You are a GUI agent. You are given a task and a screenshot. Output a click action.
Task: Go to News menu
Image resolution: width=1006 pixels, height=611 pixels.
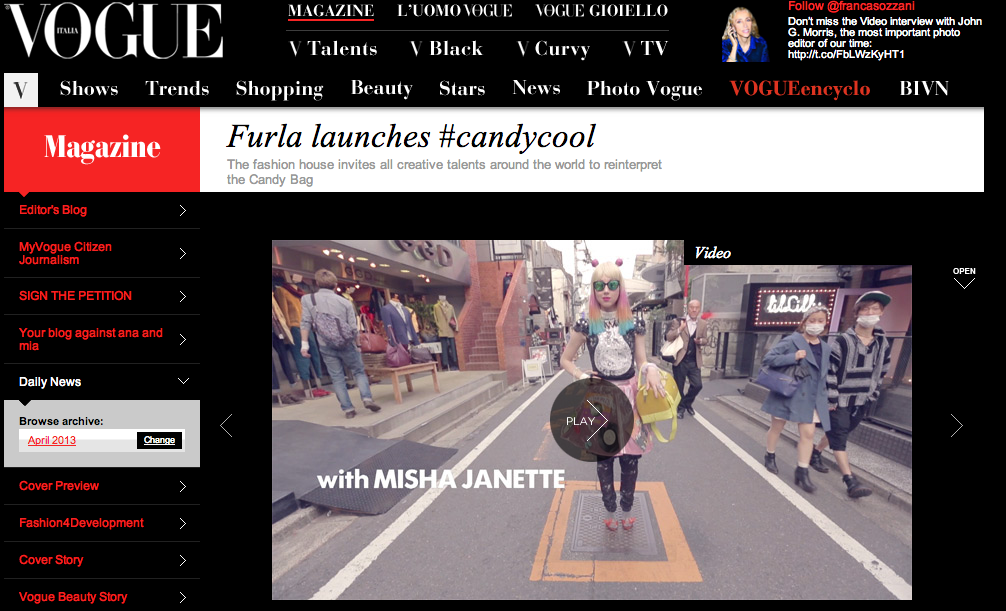tap(536, 88)
